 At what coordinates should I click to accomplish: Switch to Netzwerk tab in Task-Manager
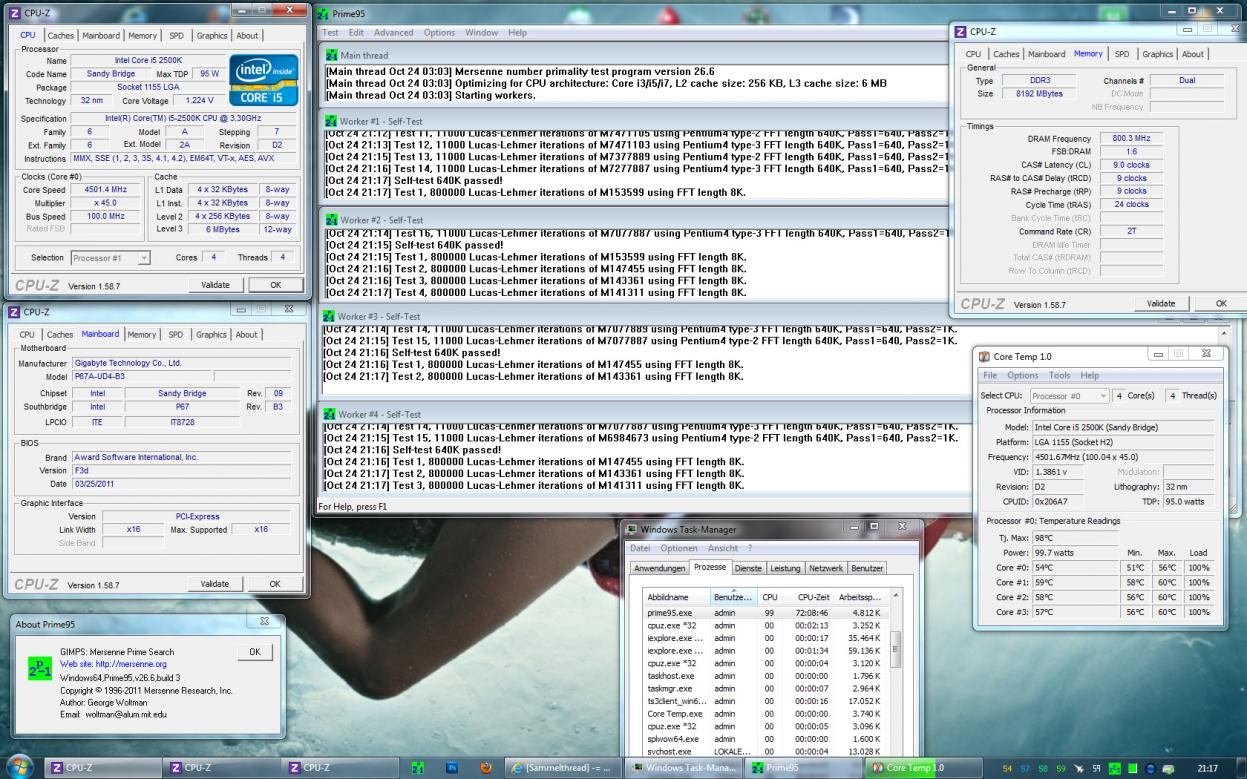coord(826,568)
